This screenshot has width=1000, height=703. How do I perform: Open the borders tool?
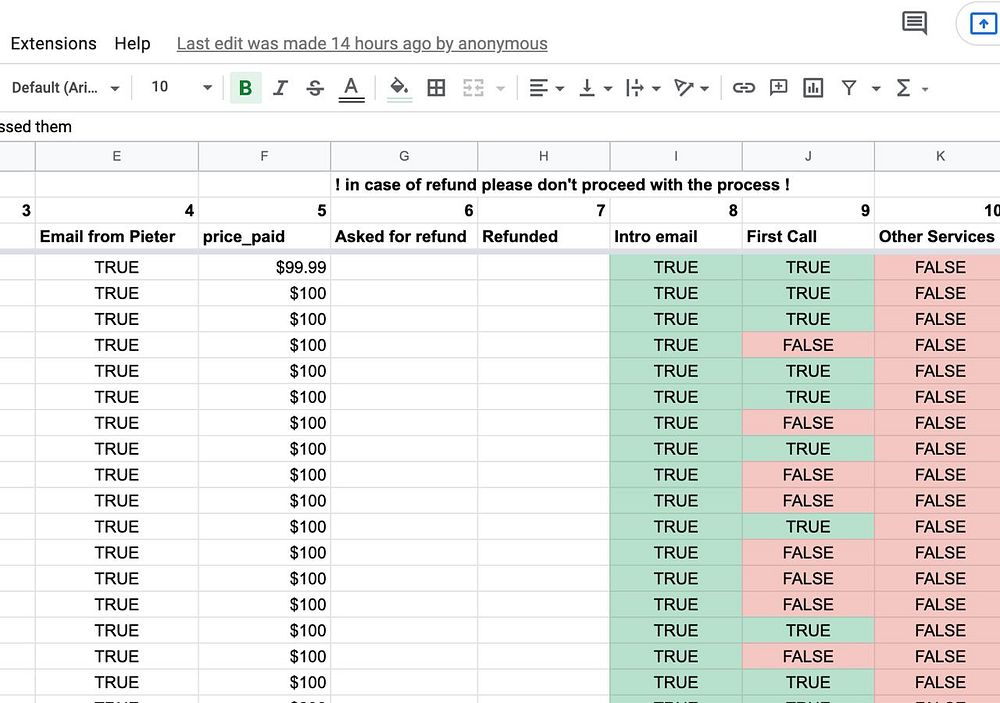tap(436, 88)
